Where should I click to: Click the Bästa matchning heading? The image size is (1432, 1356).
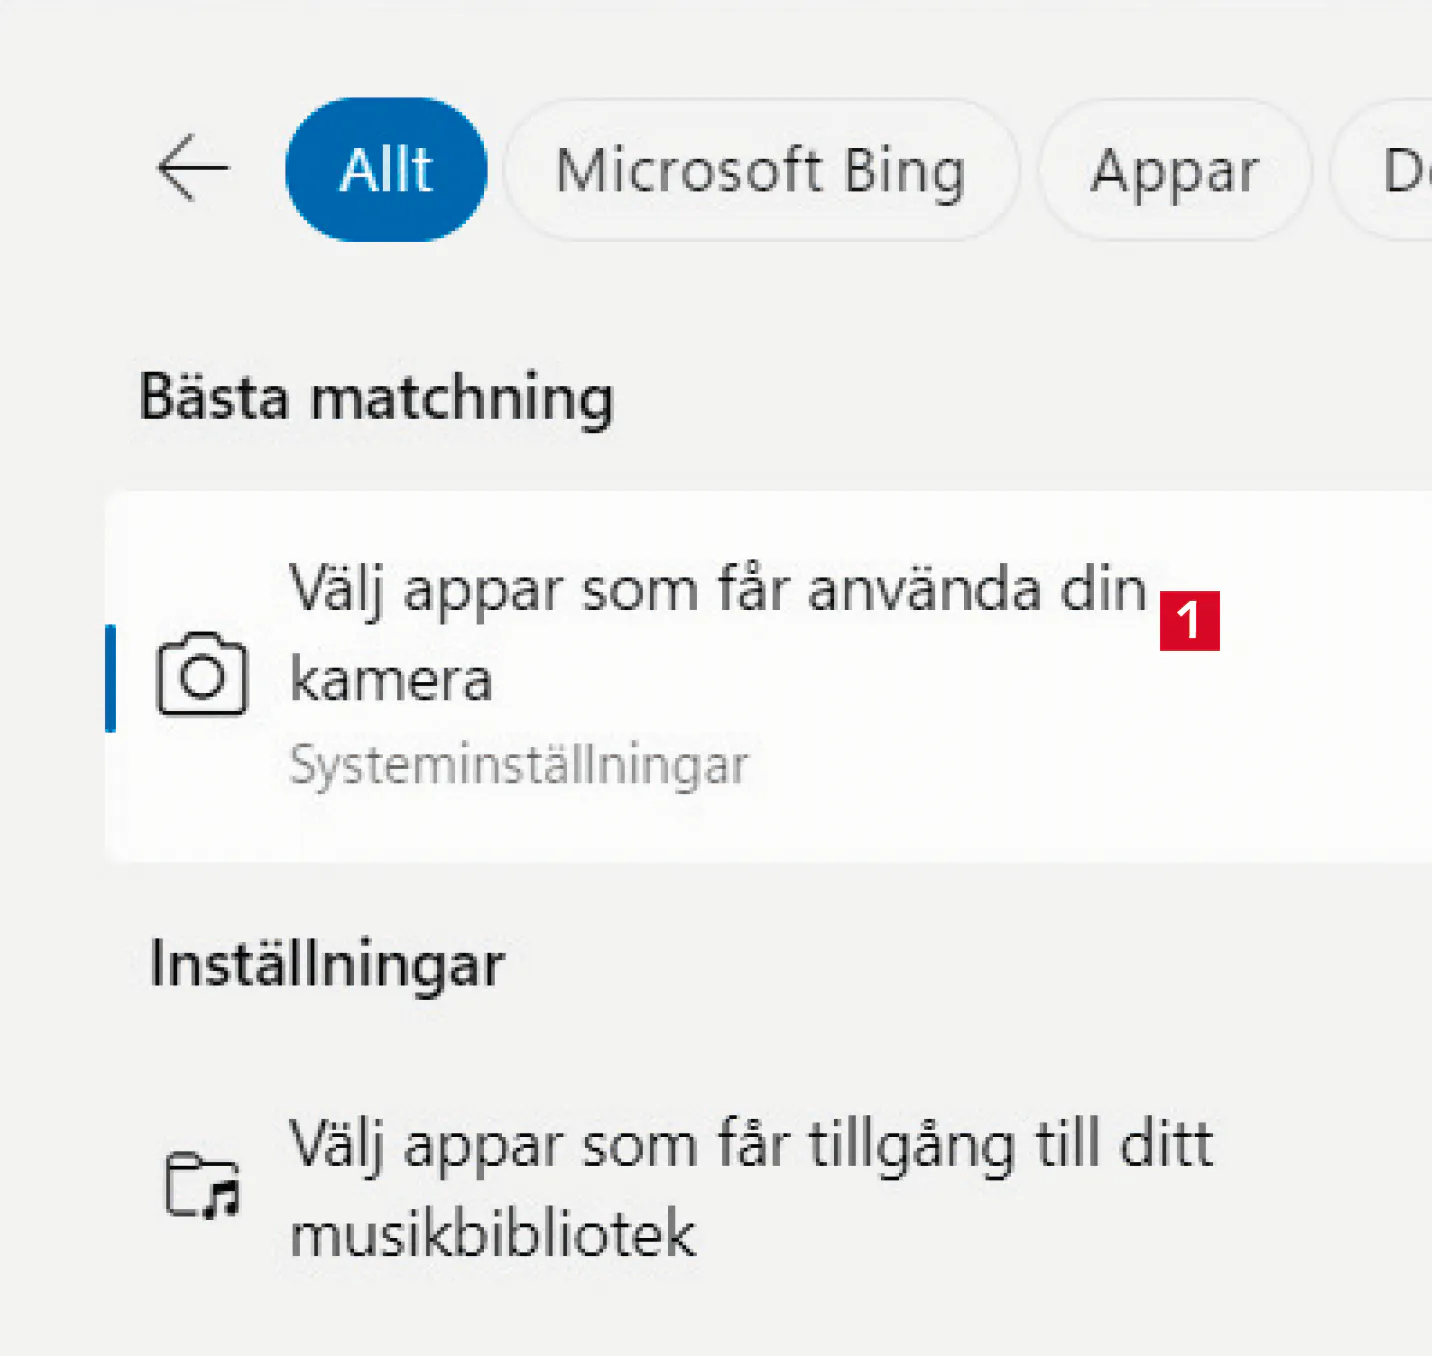coord(376,397)
